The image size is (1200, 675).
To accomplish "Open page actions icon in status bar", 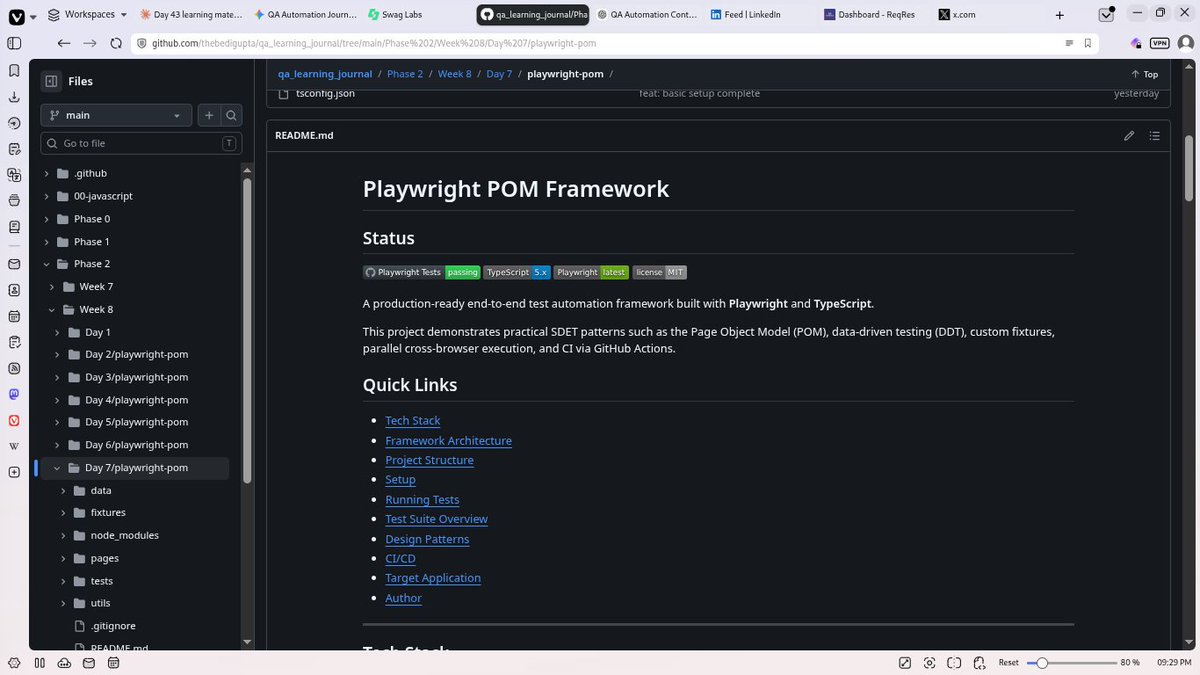I will [x=980, y=662].
